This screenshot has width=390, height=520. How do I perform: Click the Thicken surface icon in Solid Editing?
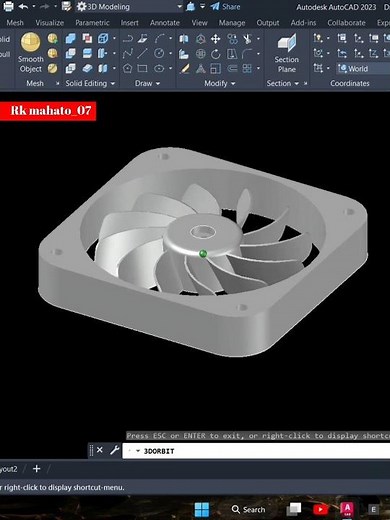pos(87,68)
